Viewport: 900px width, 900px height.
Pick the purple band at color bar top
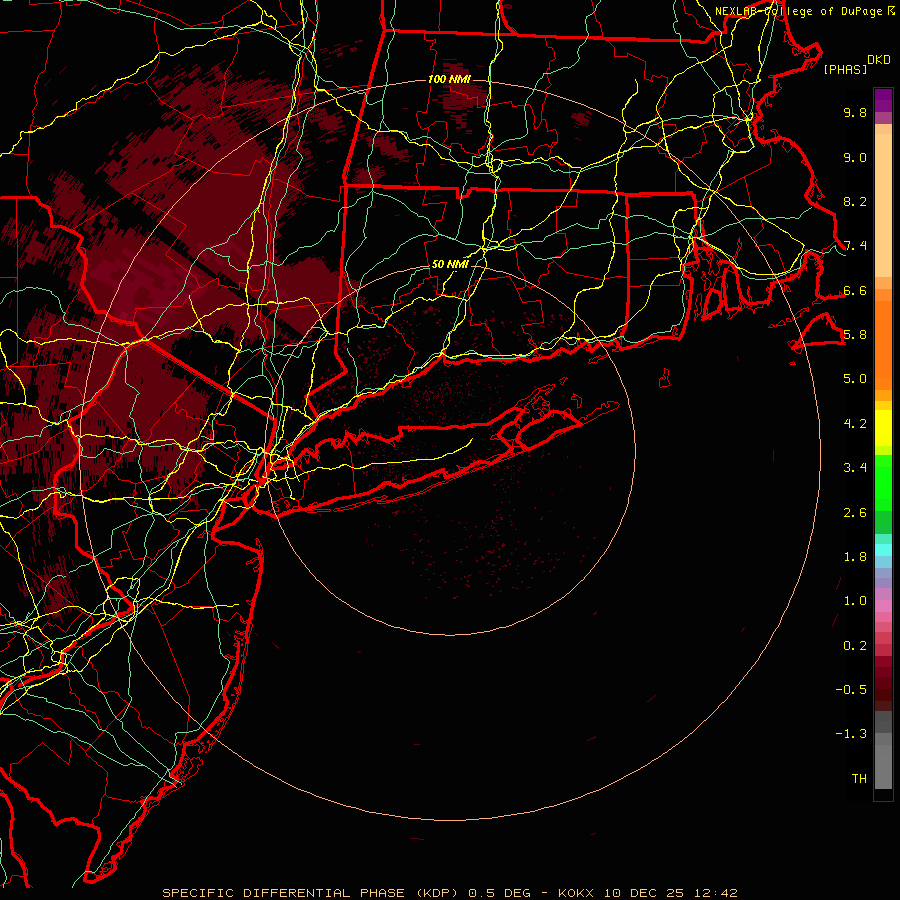(883, 100)
